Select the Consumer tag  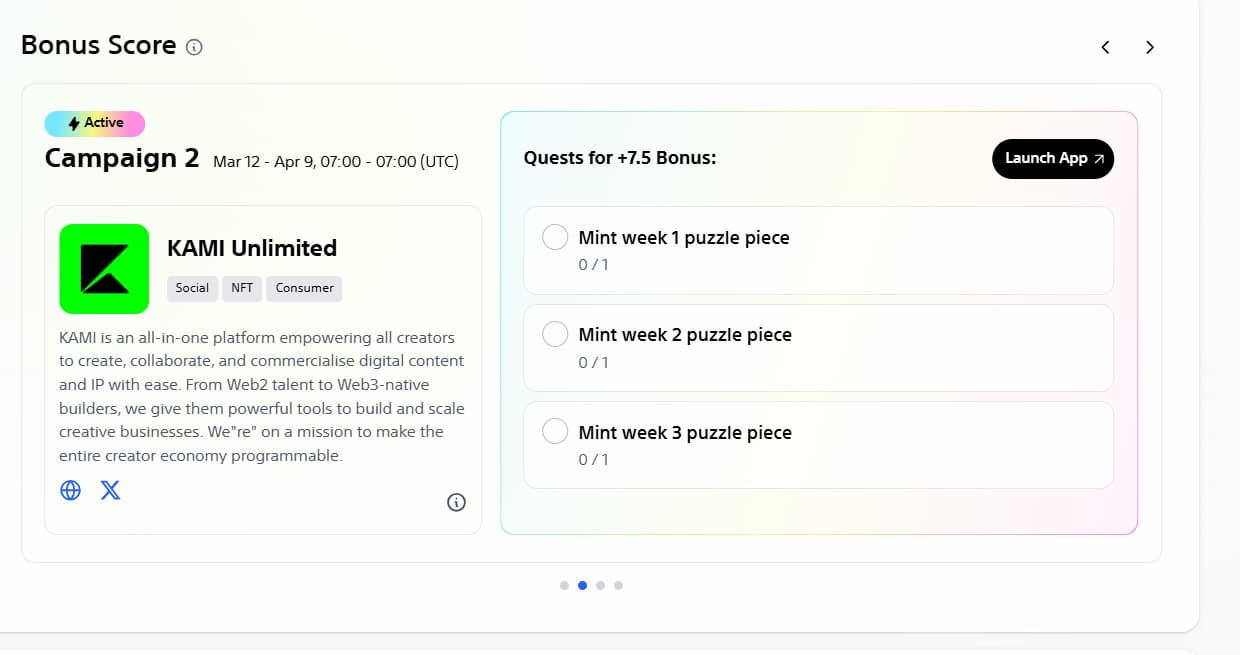(x=304, y=288)
